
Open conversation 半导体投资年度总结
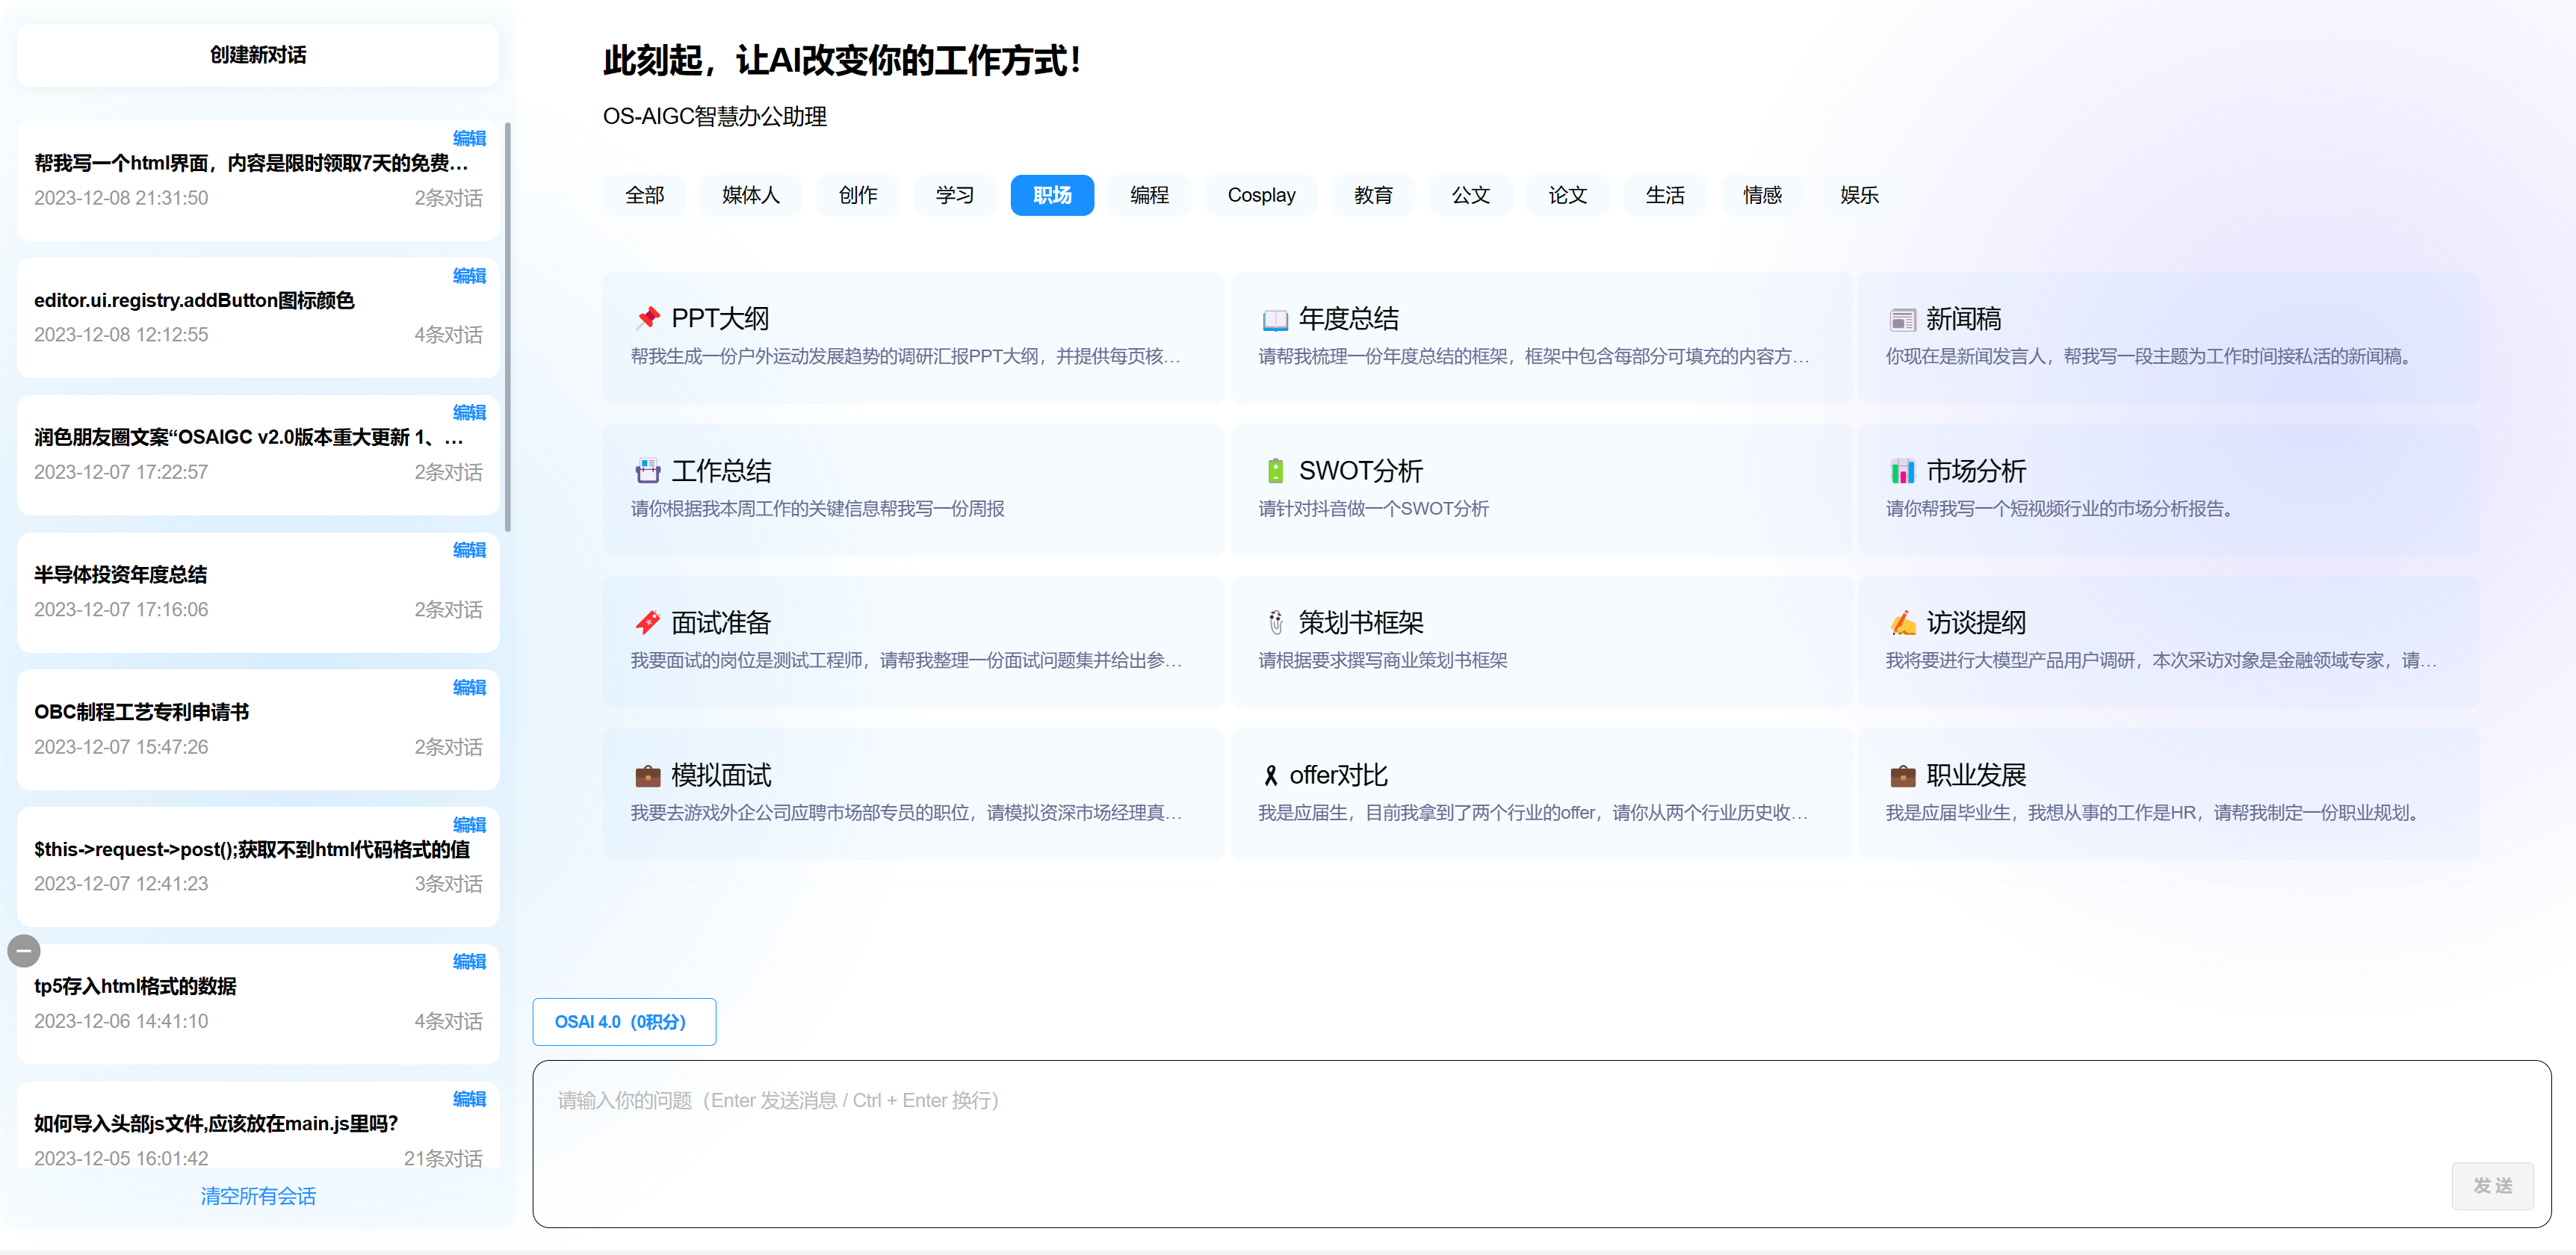[258, 592]
